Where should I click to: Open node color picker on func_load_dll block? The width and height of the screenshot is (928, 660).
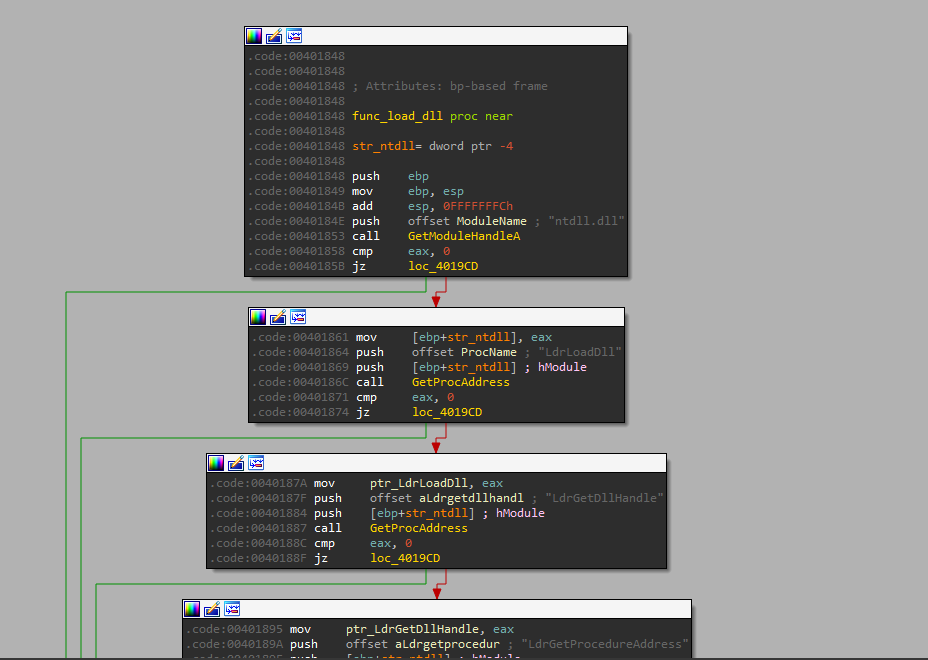point(253,35)
